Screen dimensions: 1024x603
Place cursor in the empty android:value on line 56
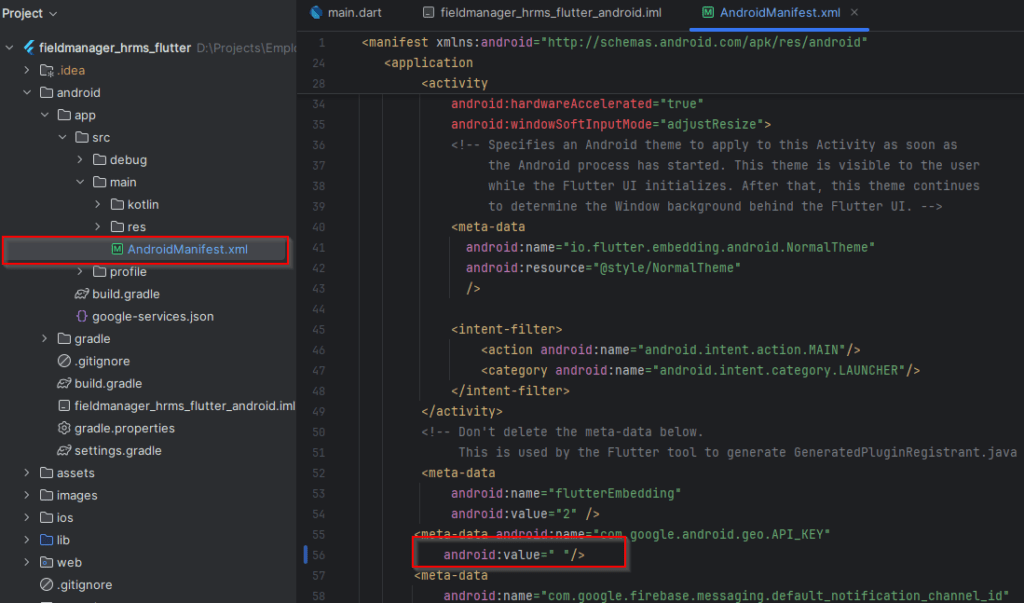558,555
